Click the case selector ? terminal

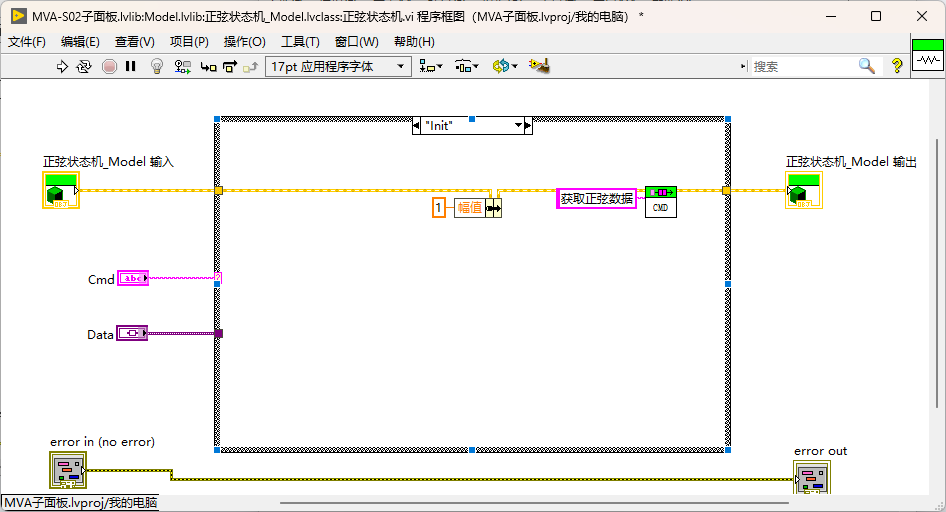click(218, 277)
